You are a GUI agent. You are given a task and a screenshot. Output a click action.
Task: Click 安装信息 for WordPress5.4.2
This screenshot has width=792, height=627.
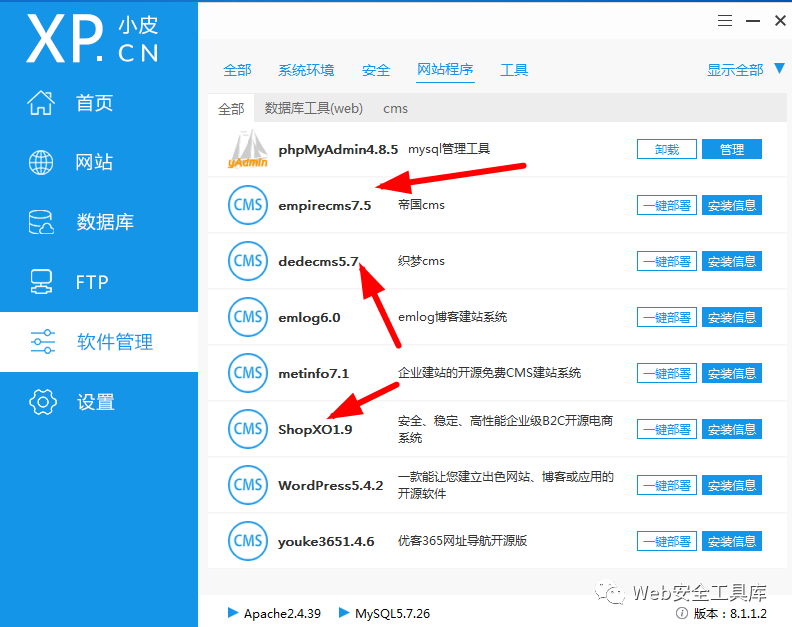point(732,486)
